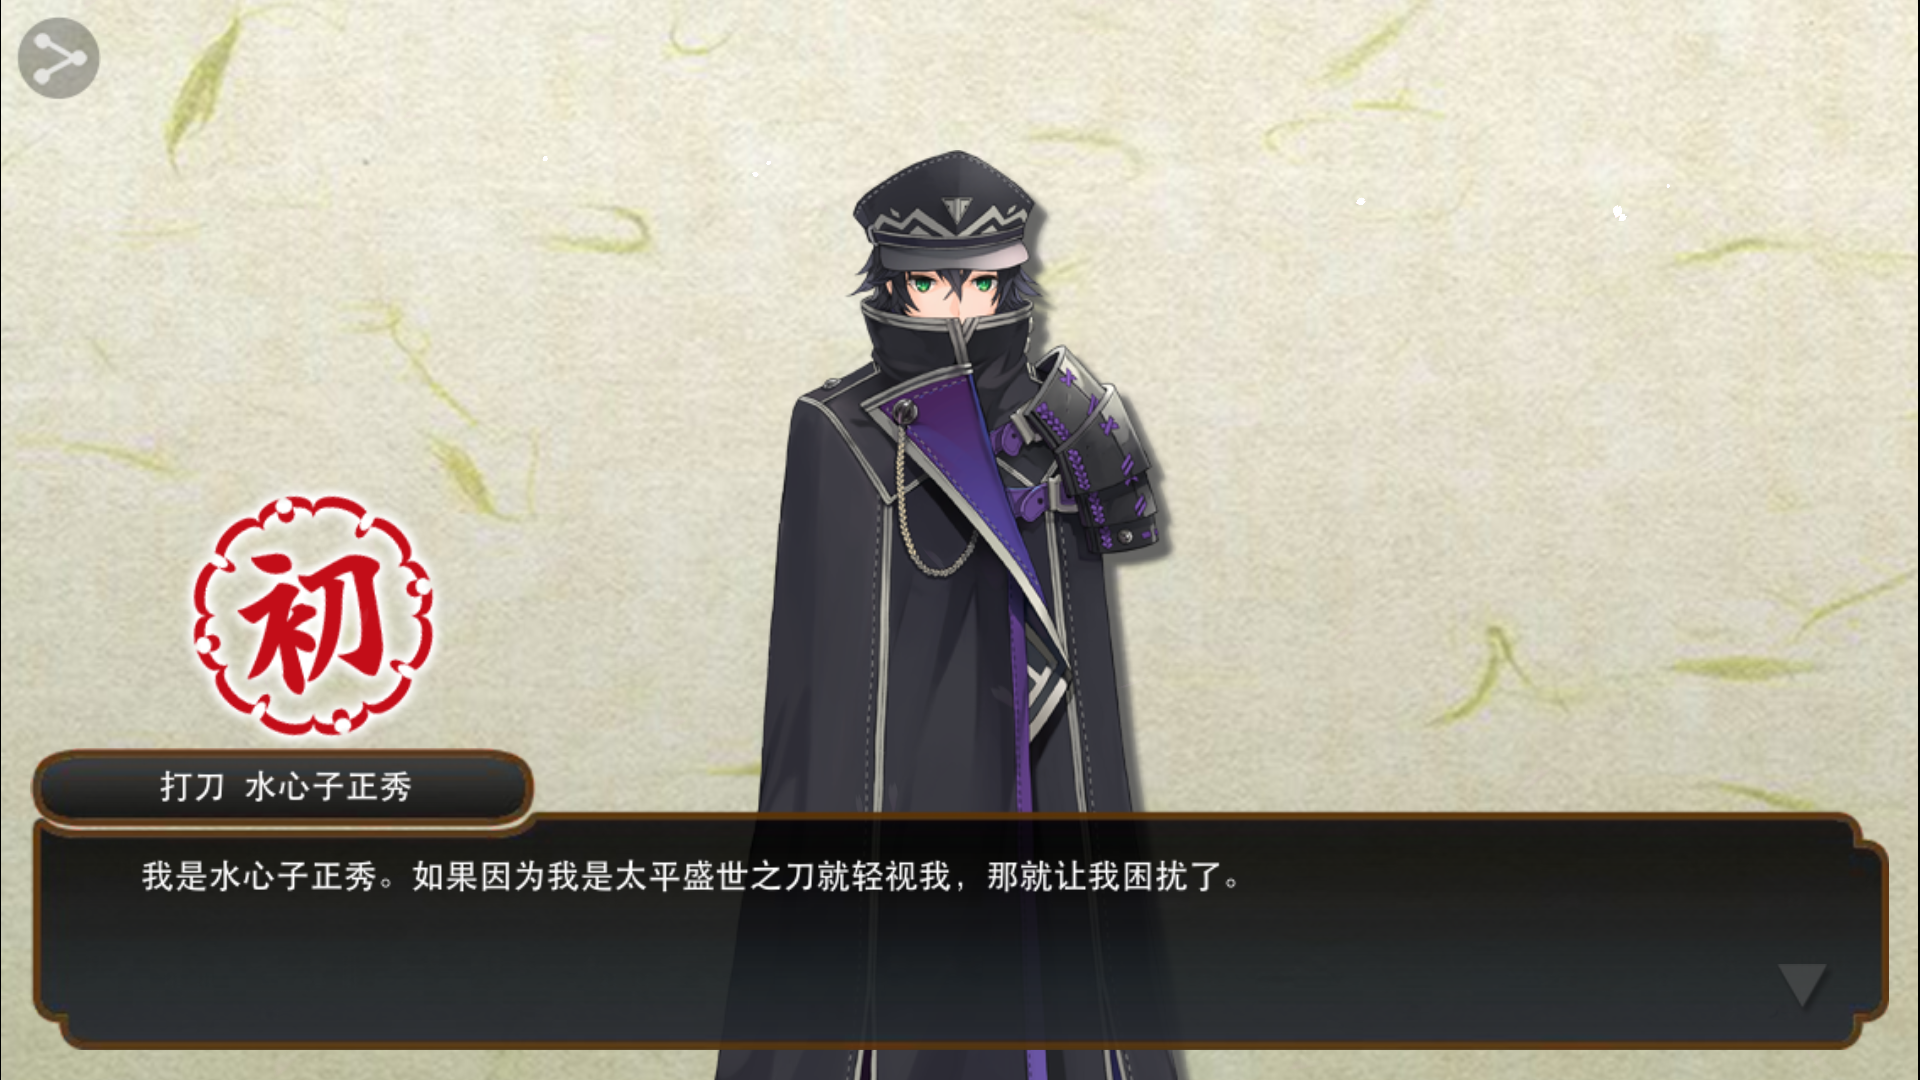Tap the share icon in the corner
Screen dimensions: 1920x1080
(x=59, y=58)
